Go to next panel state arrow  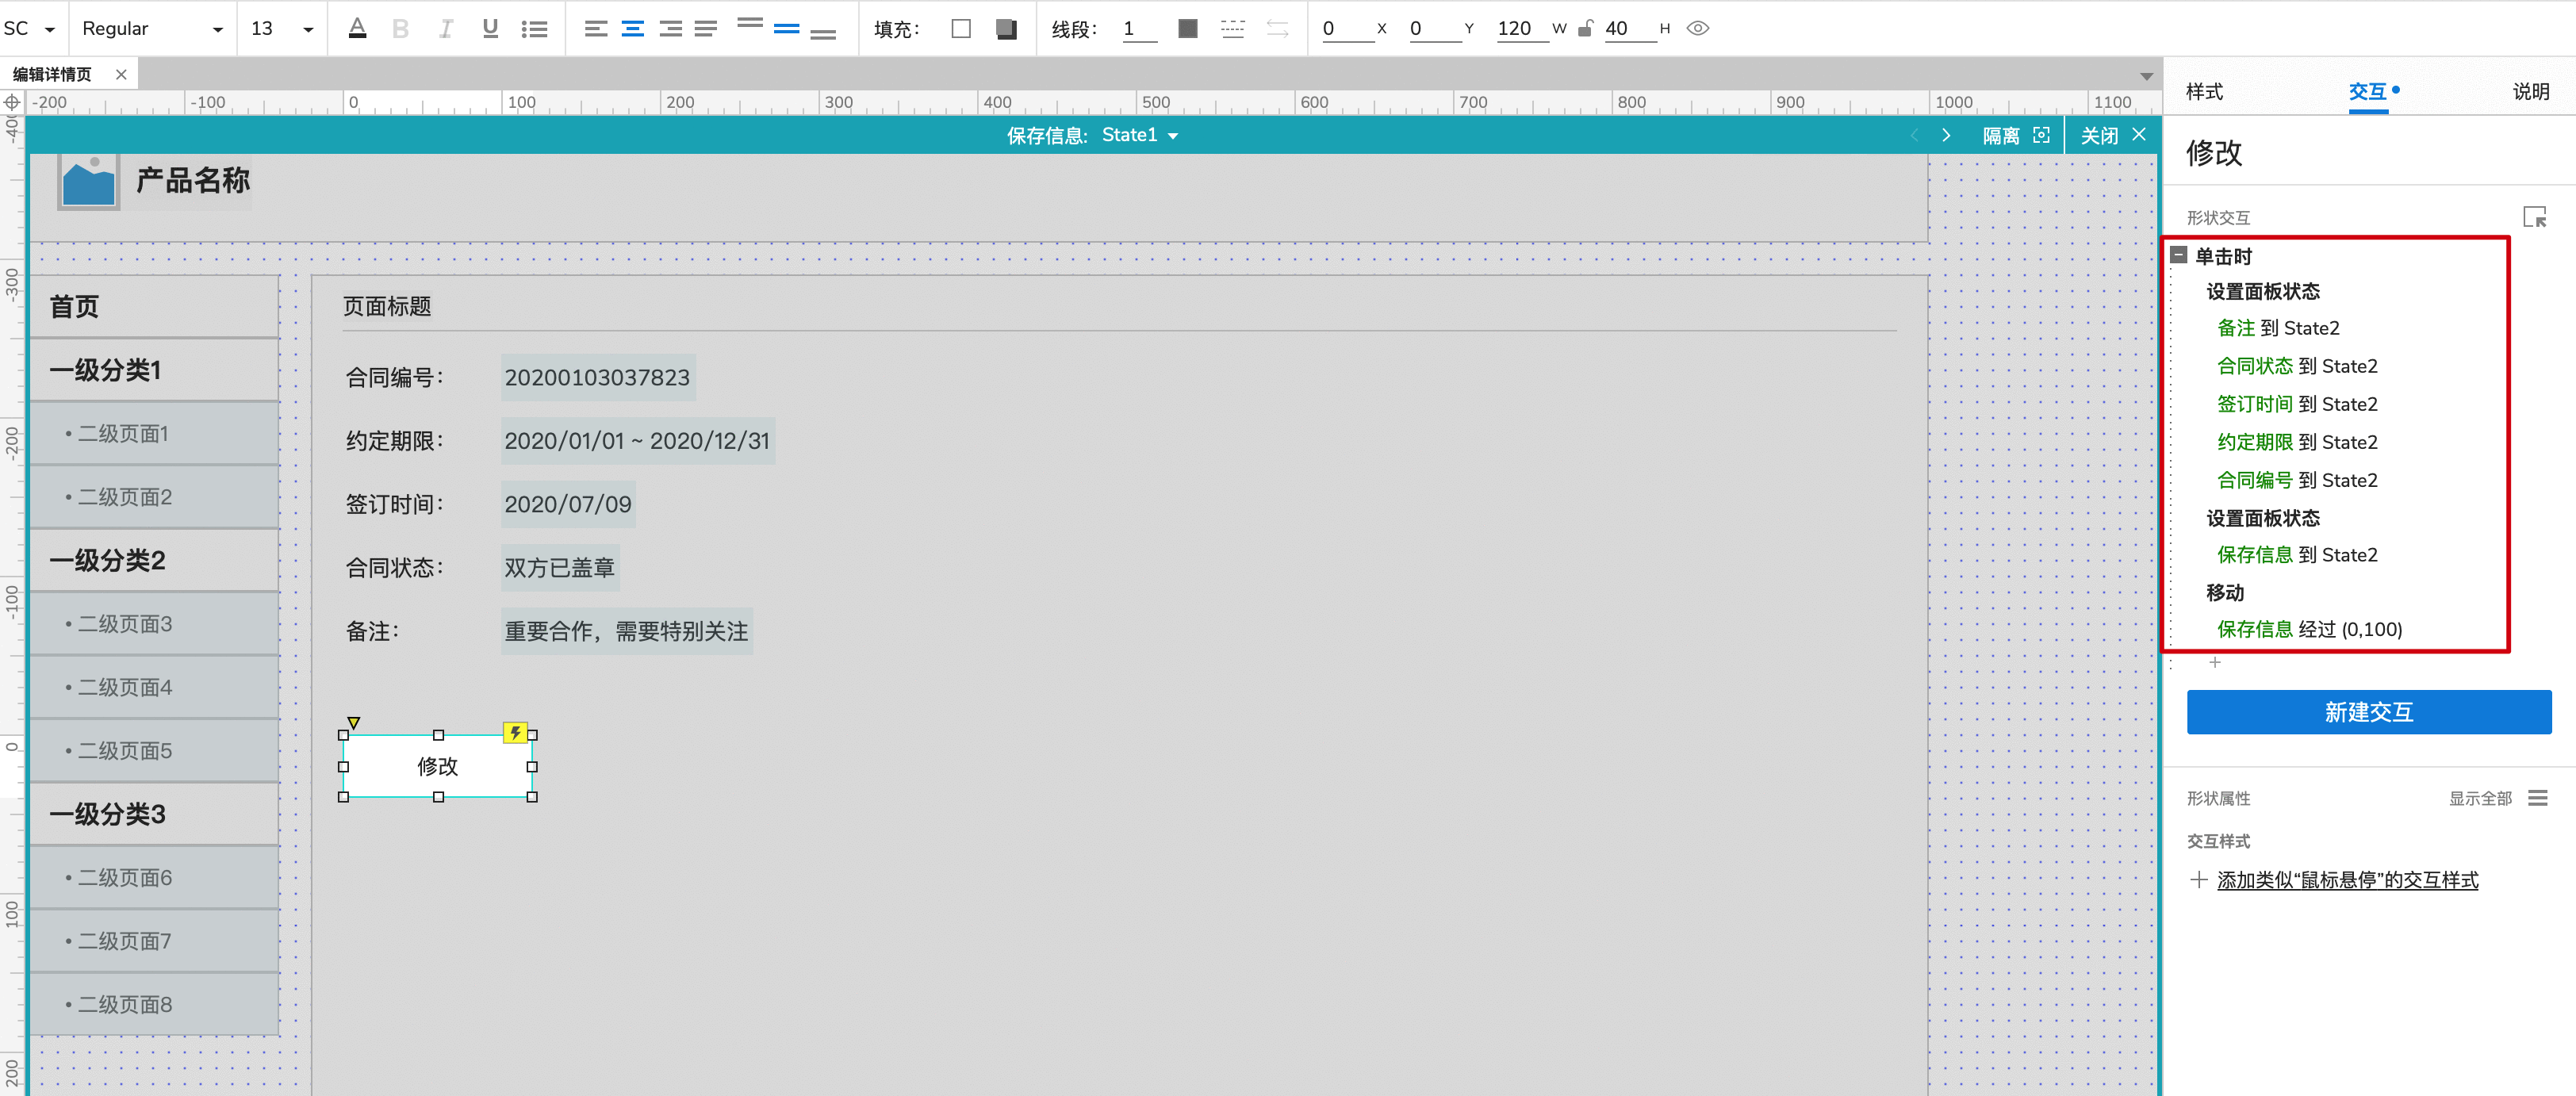coord(1946,135)
